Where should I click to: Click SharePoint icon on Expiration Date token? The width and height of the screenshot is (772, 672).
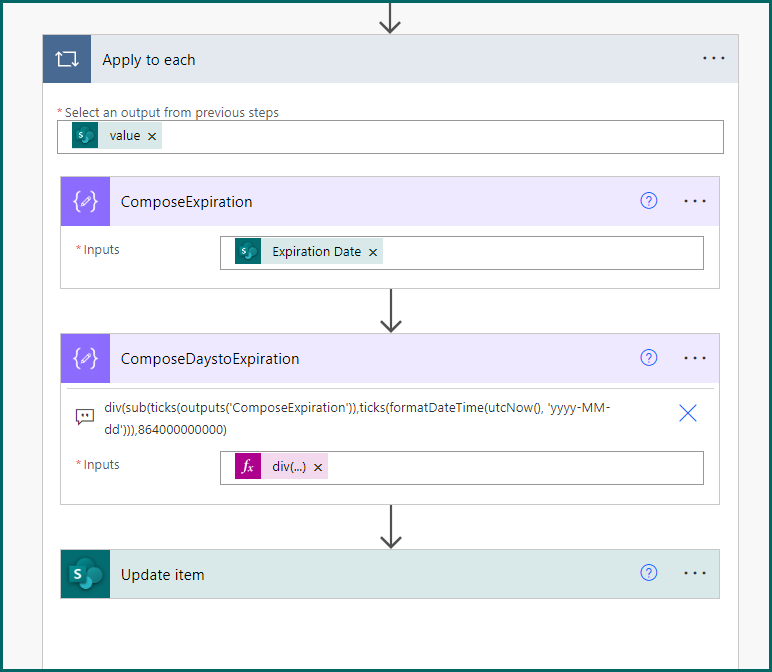248,252
